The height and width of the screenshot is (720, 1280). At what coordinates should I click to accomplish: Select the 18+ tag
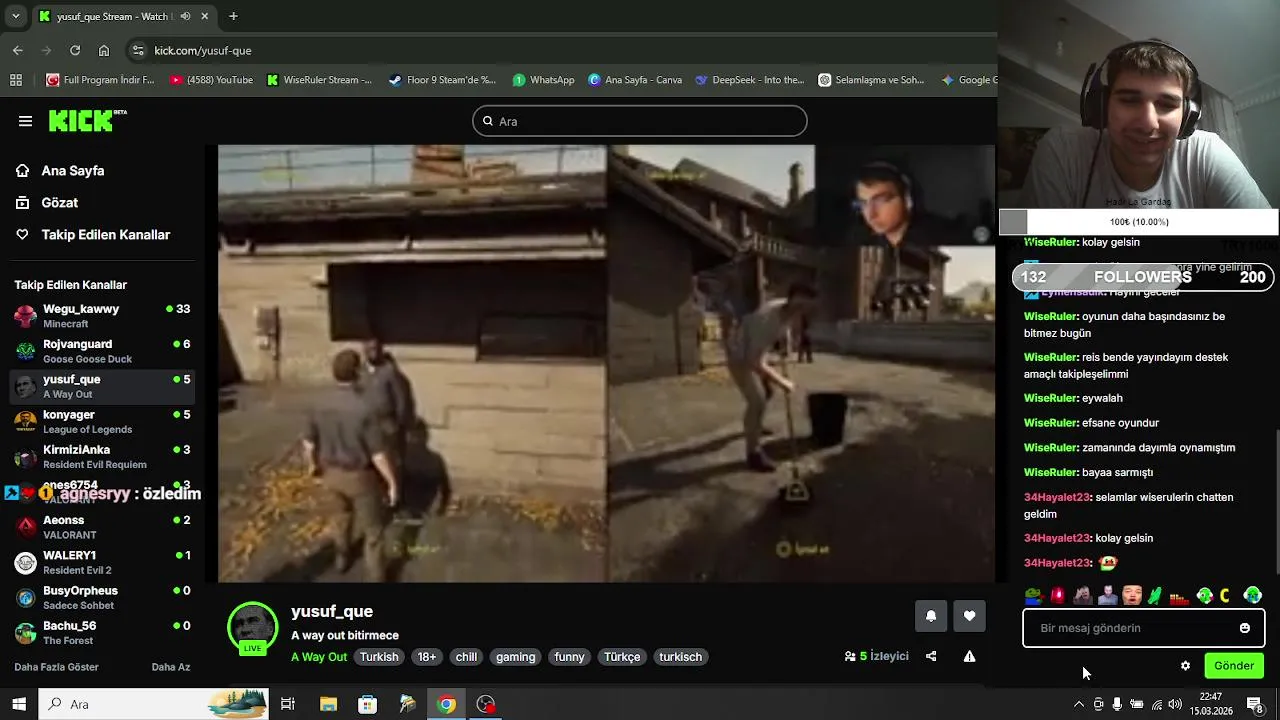click(427, 657)
